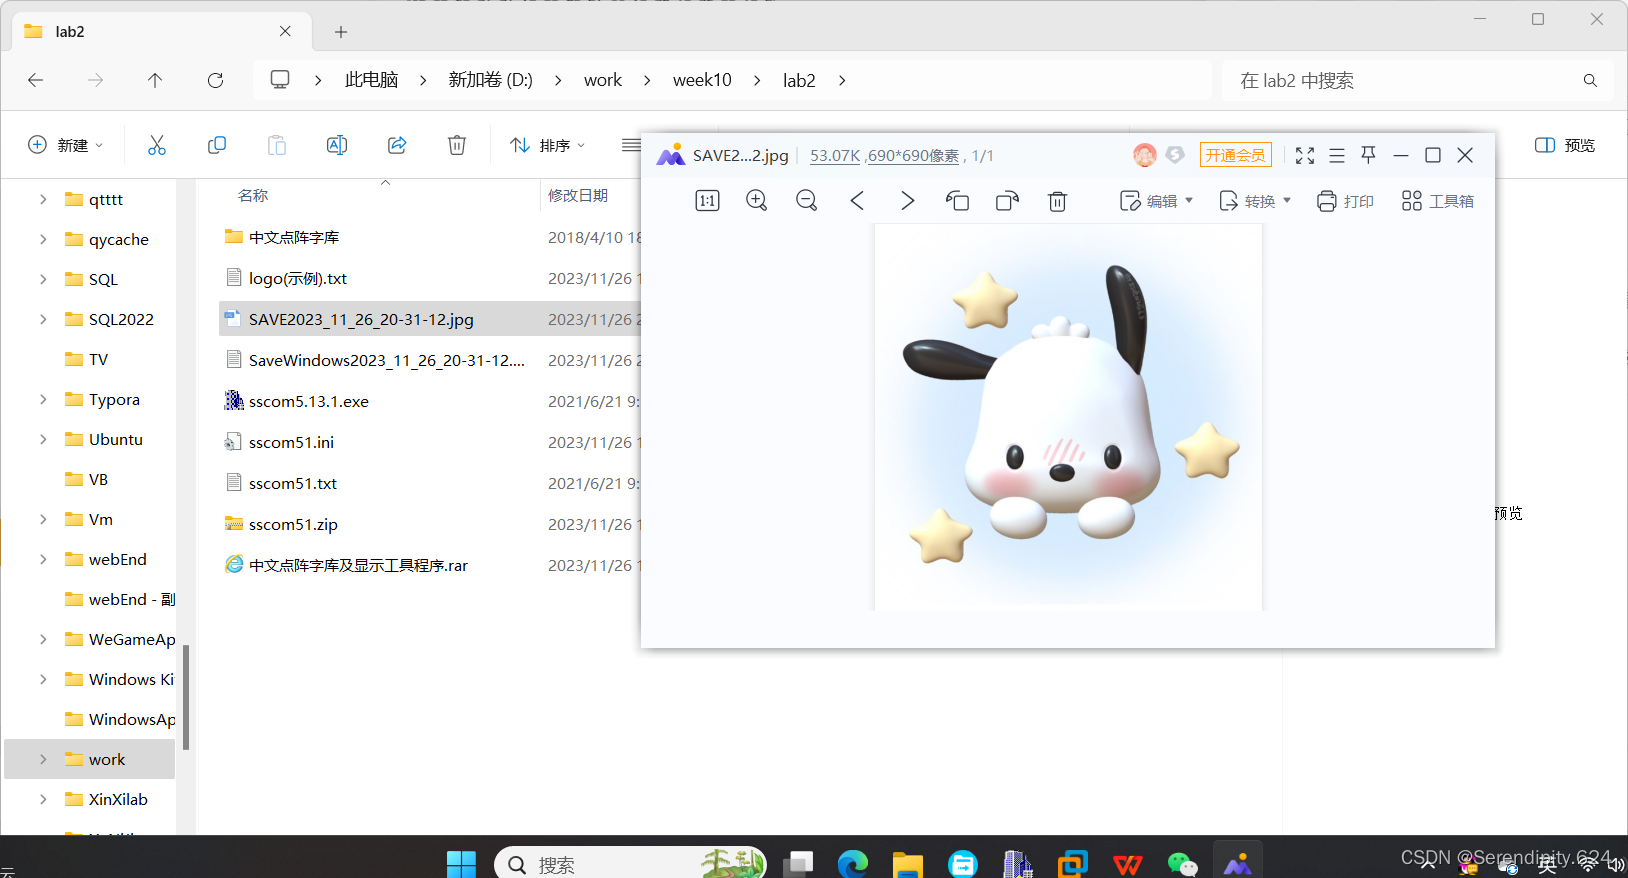Click the user avatar in image viewer
The width and height of the screenshot is (1628, 878).
click(1145, 155)
